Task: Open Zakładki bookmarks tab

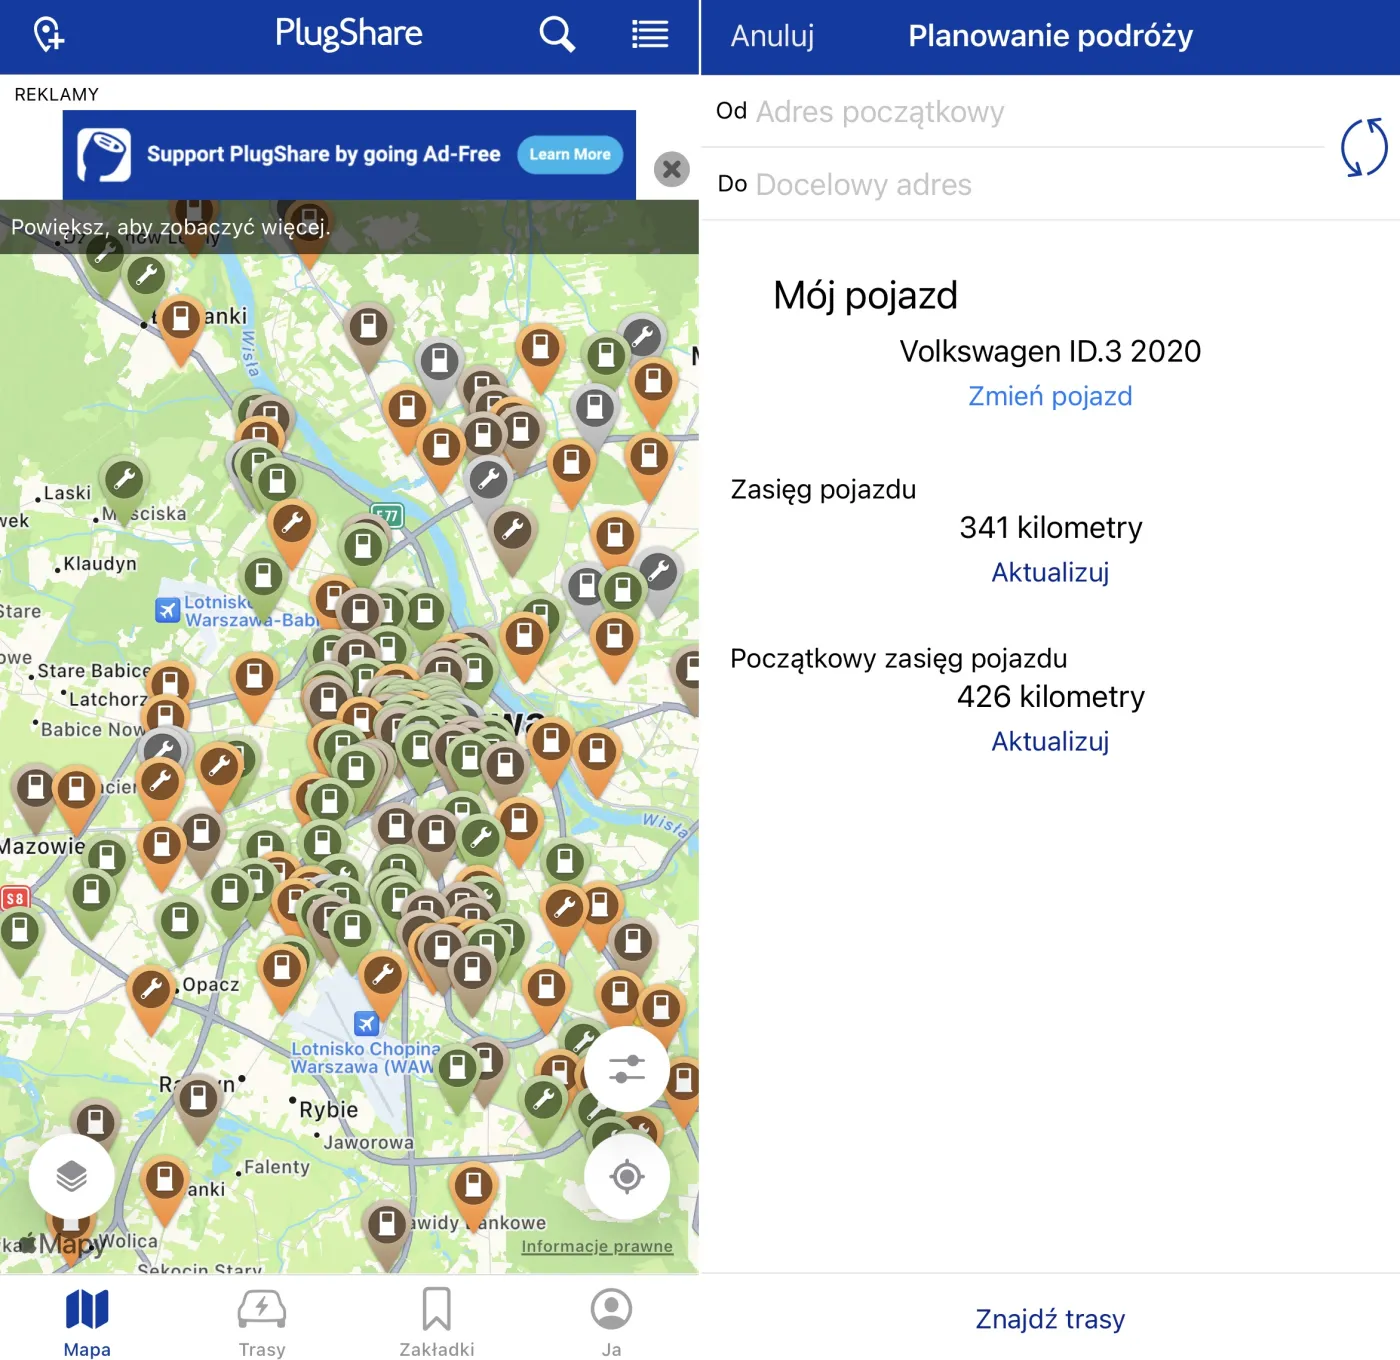Action: pos(437,1323)
